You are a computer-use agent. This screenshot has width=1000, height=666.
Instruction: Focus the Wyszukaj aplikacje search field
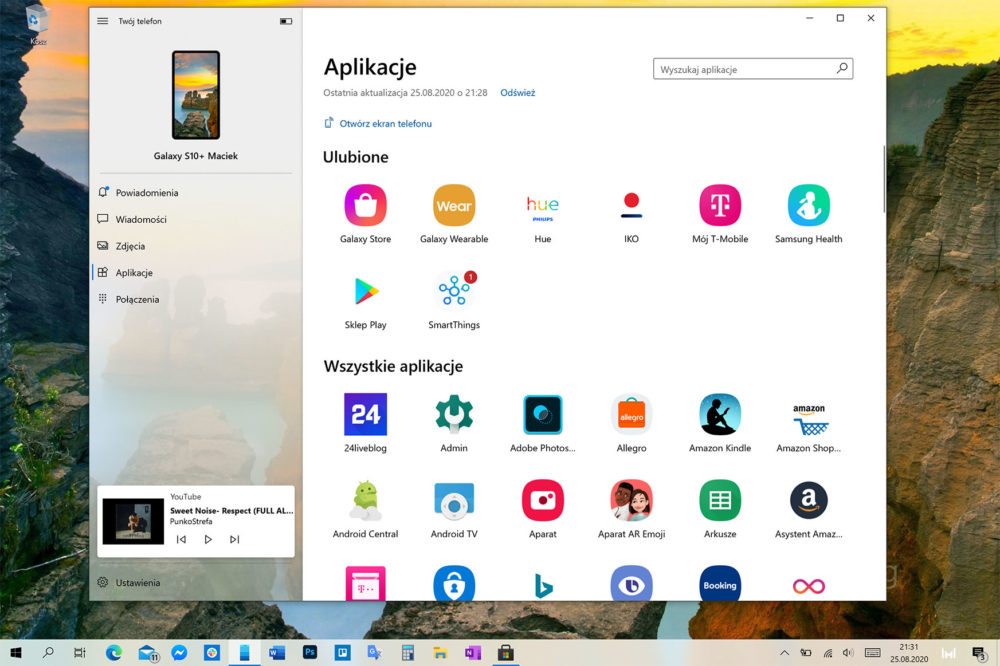coord(753,69)
